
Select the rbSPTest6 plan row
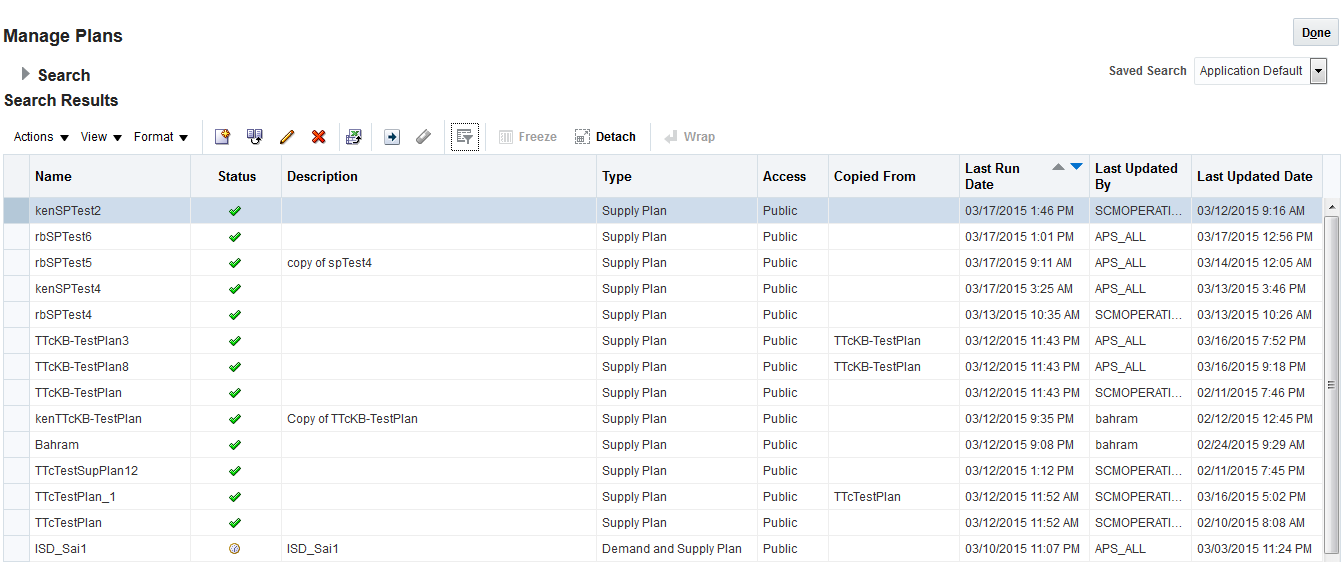[63, 237]
